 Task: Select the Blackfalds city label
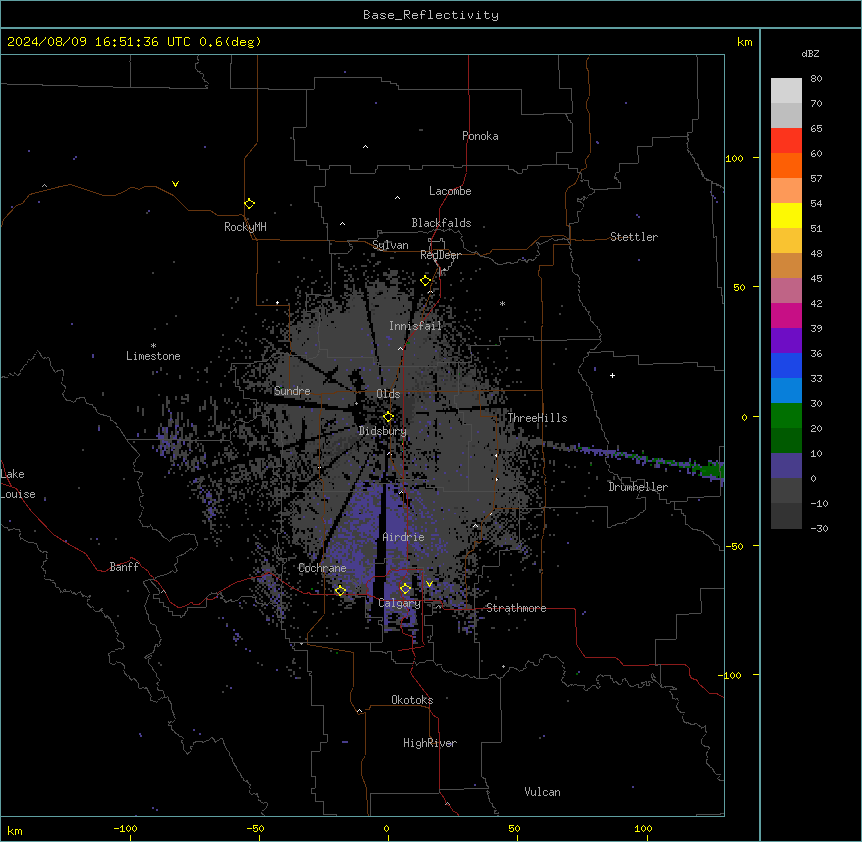coord(441,223)
